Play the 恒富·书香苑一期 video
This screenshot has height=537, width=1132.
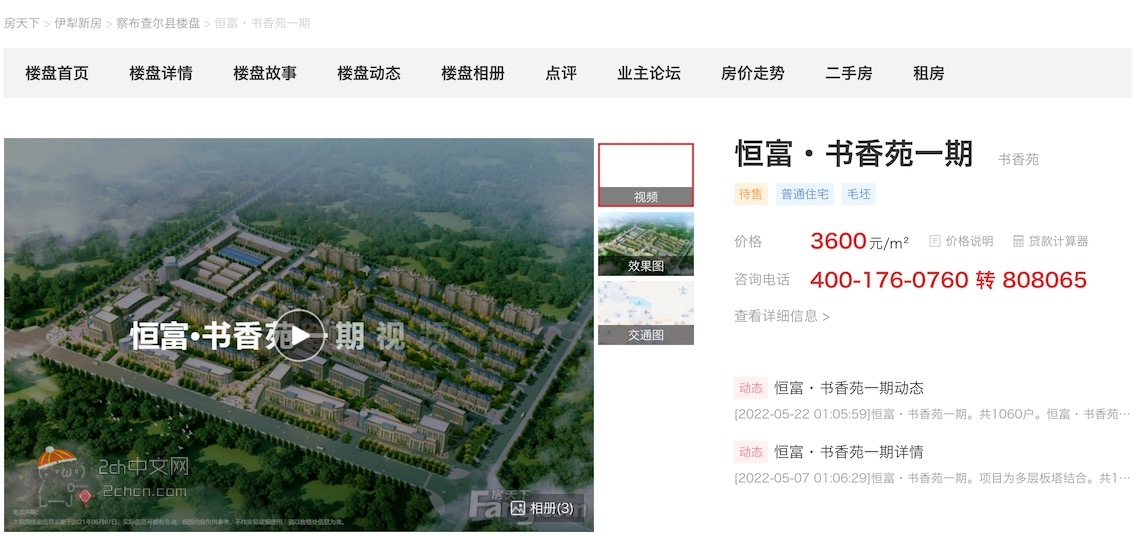(x=300, y=335)
